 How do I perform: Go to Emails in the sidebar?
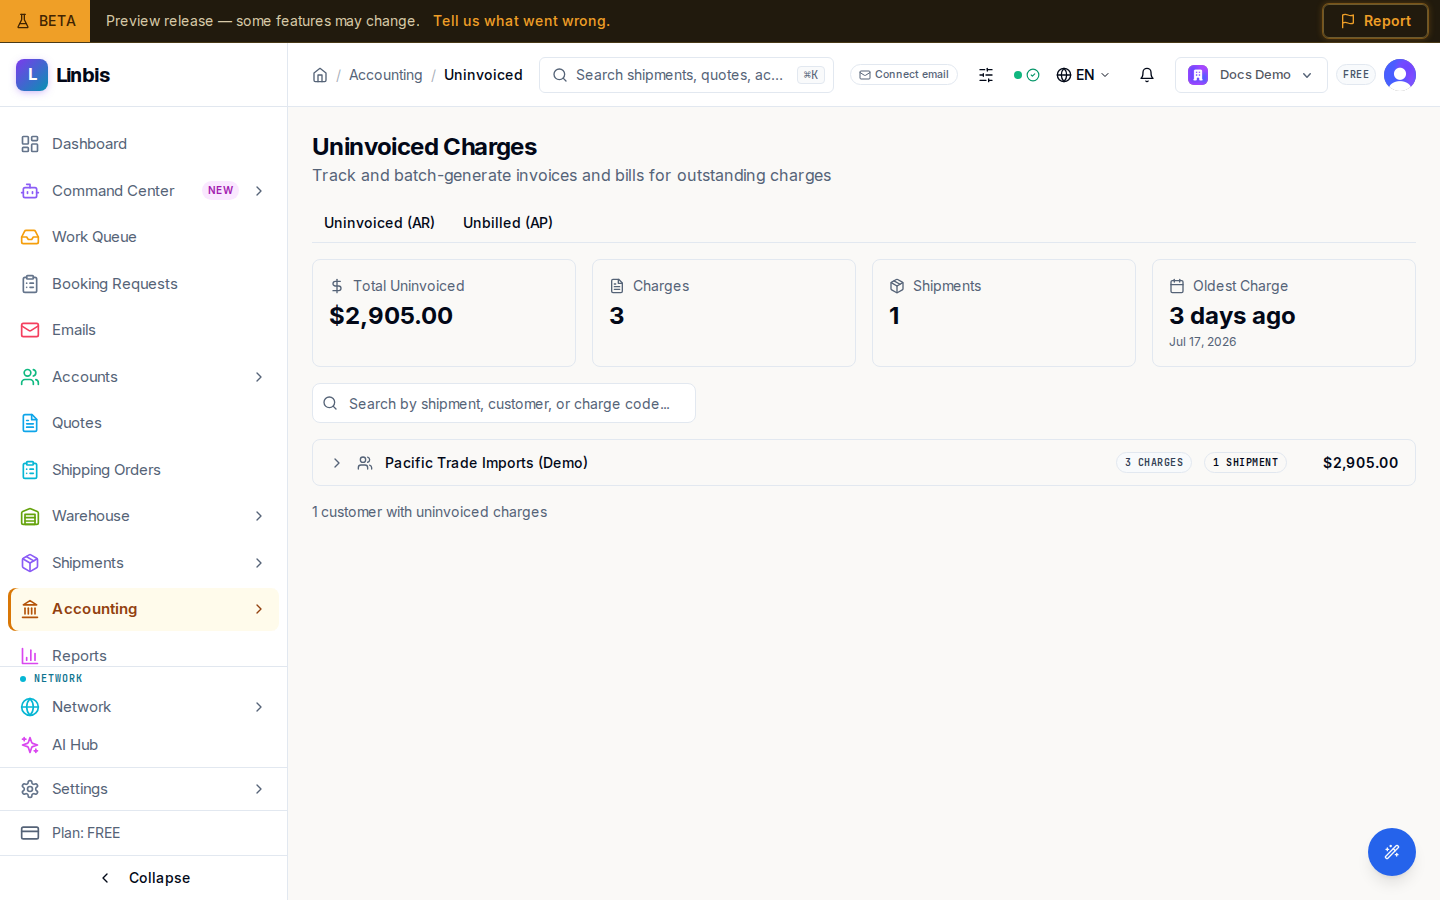click(143, 330)
